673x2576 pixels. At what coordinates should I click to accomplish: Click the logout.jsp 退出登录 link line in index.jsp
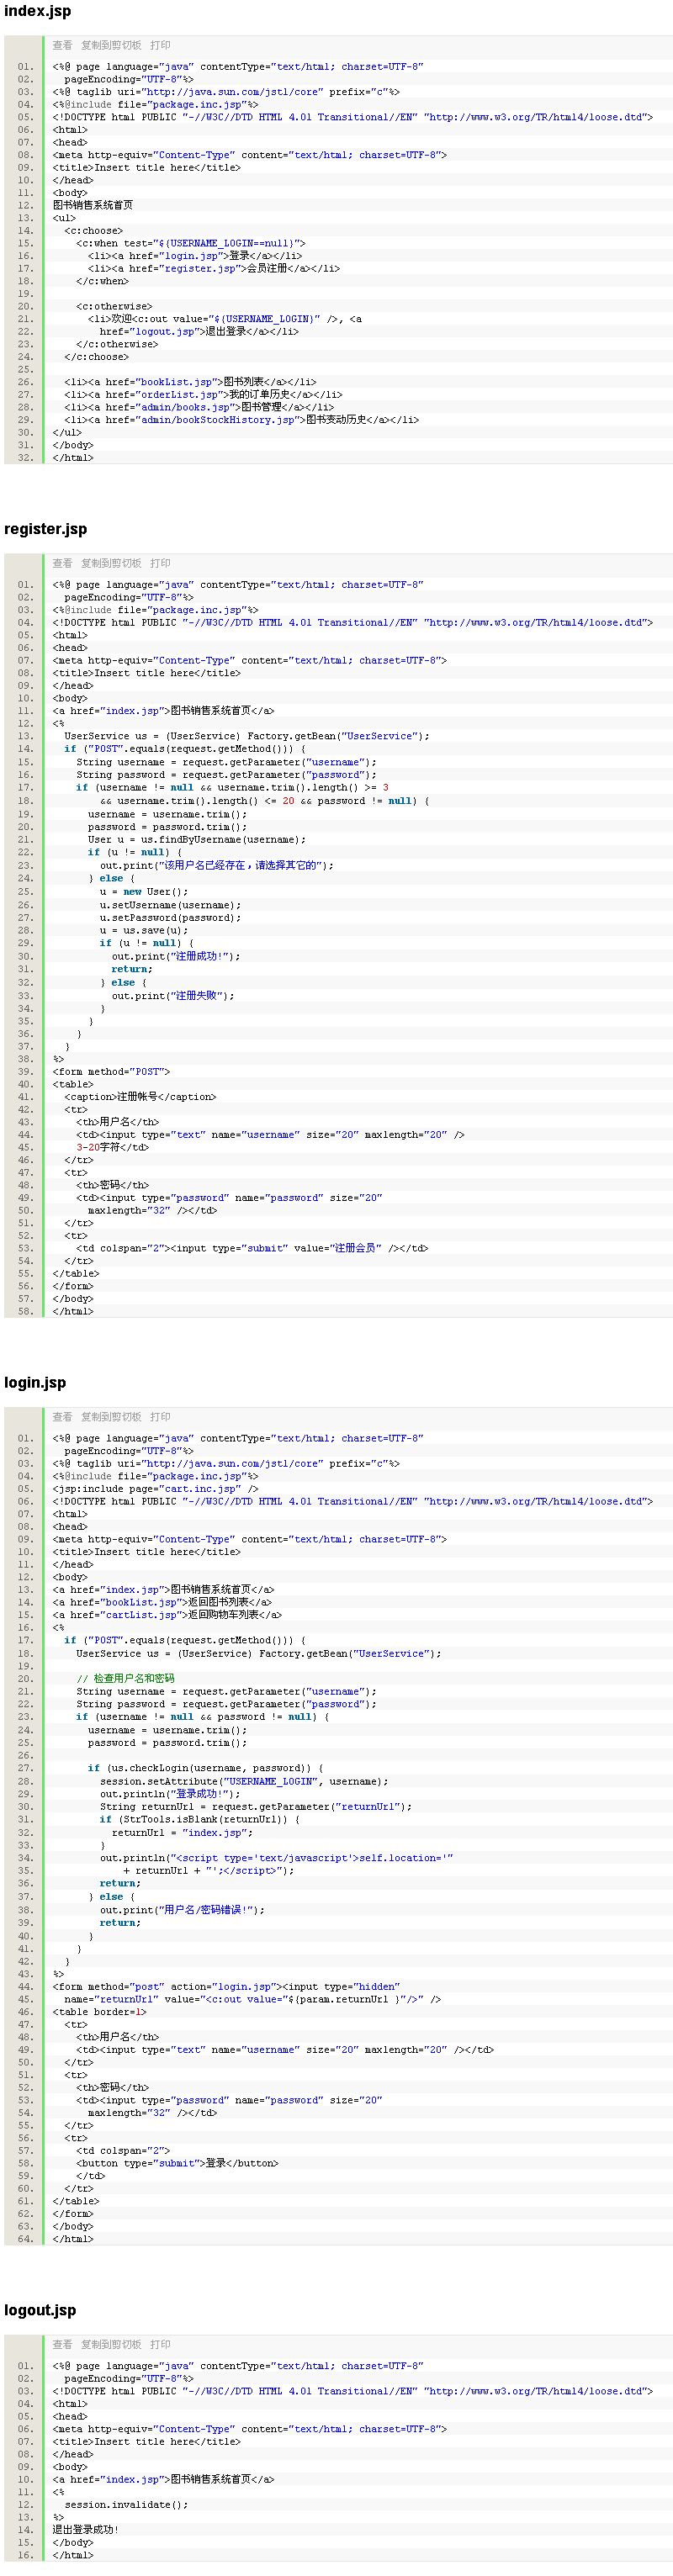[199, 331]
